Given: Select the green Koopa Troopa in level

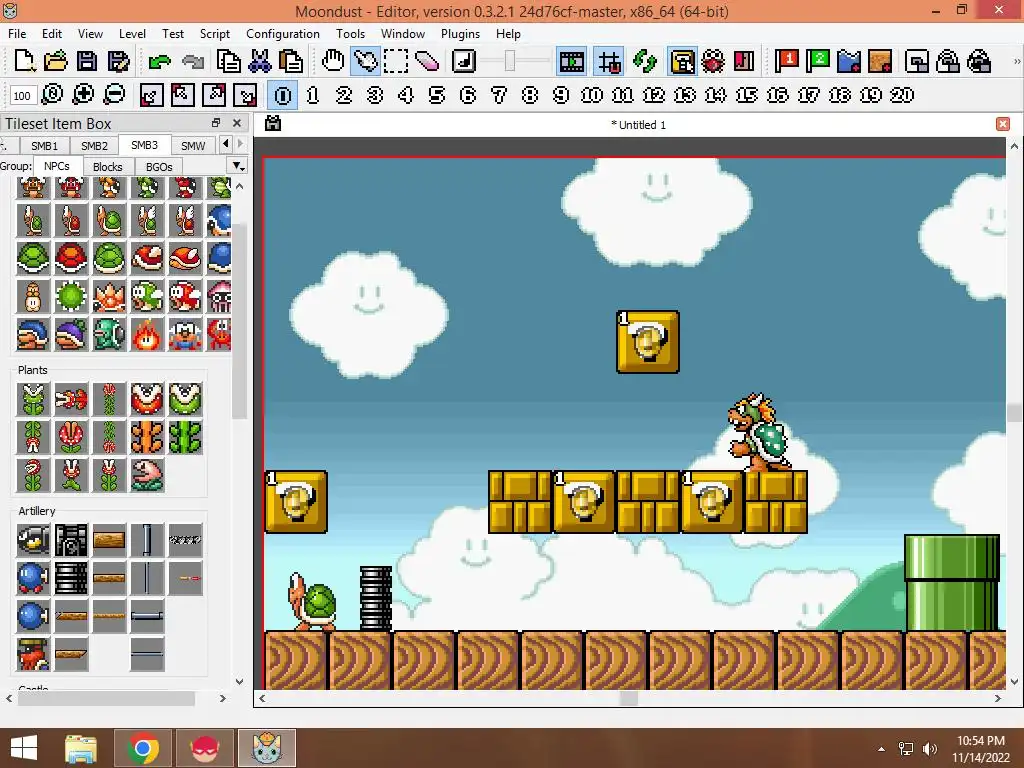Looking at the screenshot, I should pos(312,601).
